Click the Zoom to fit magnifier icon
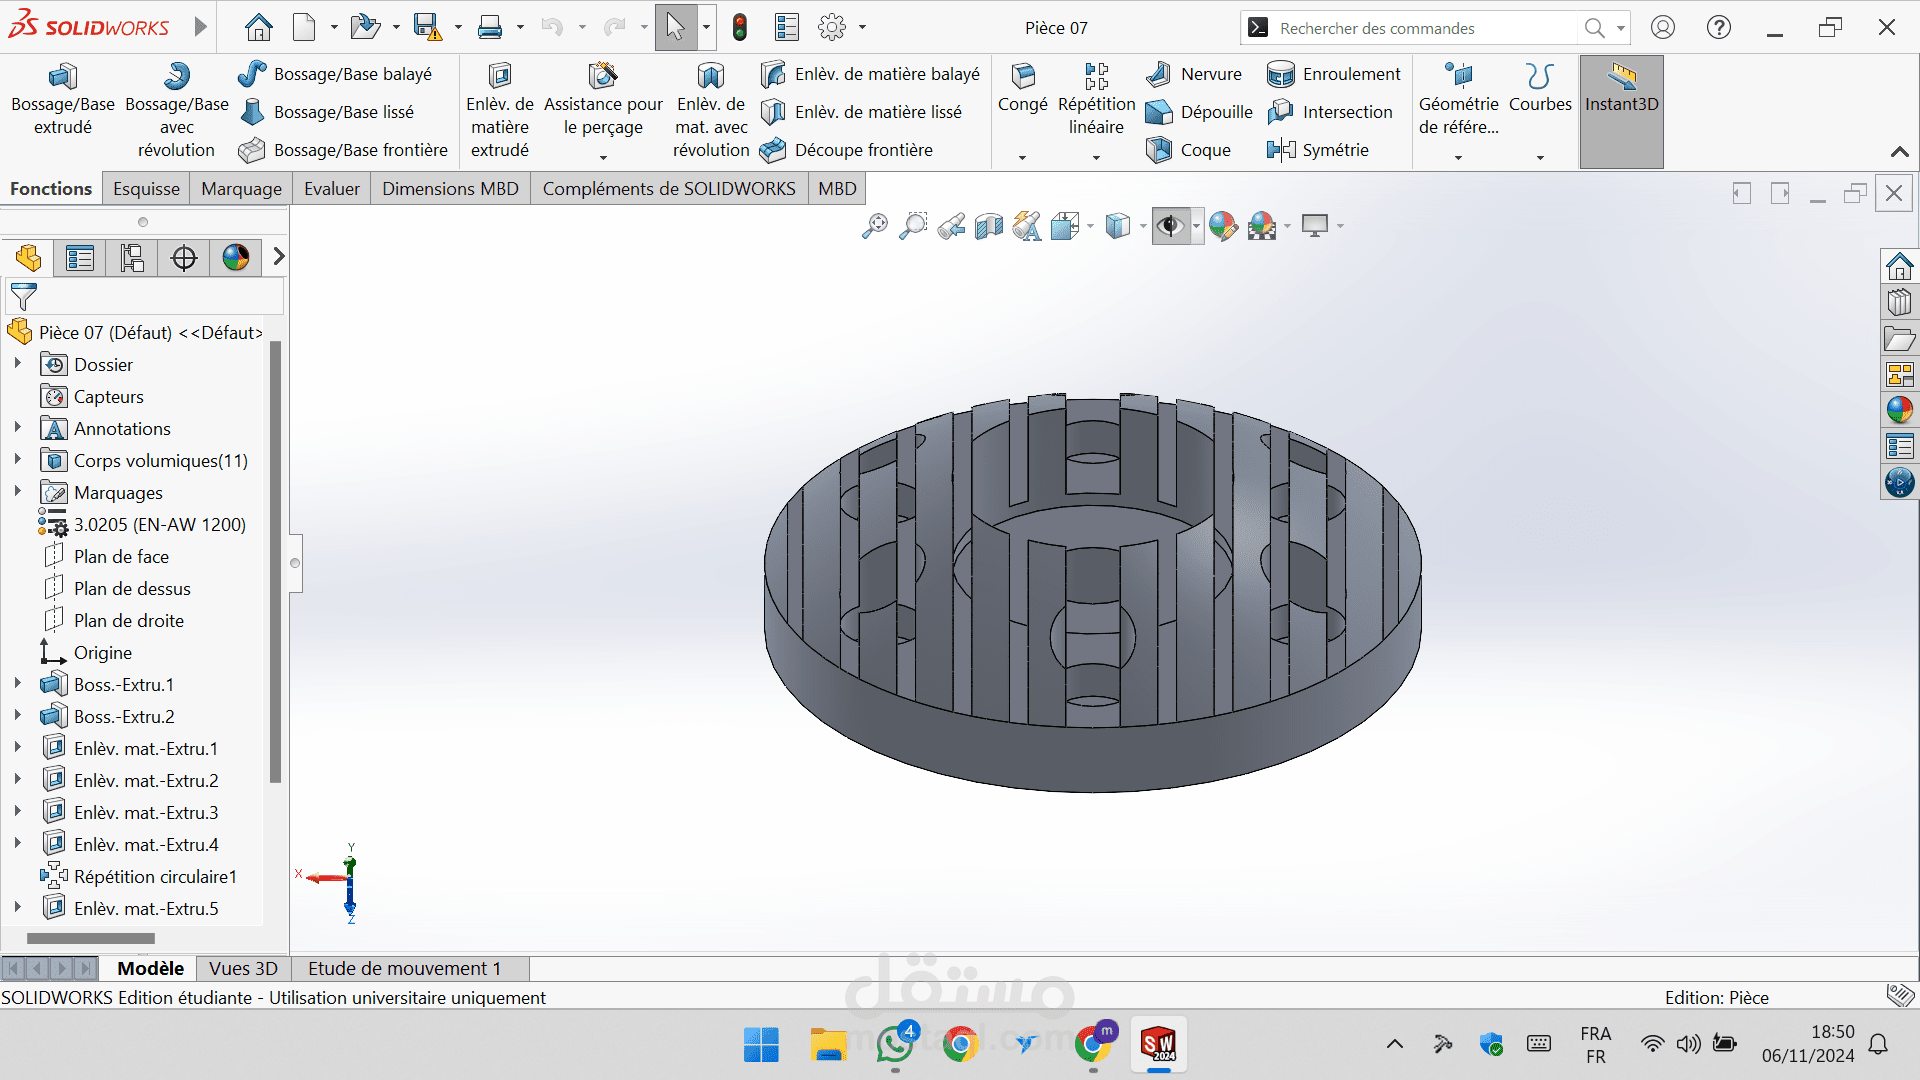1920x1080 pixels. pyautogui.click(x=874, y=227)
